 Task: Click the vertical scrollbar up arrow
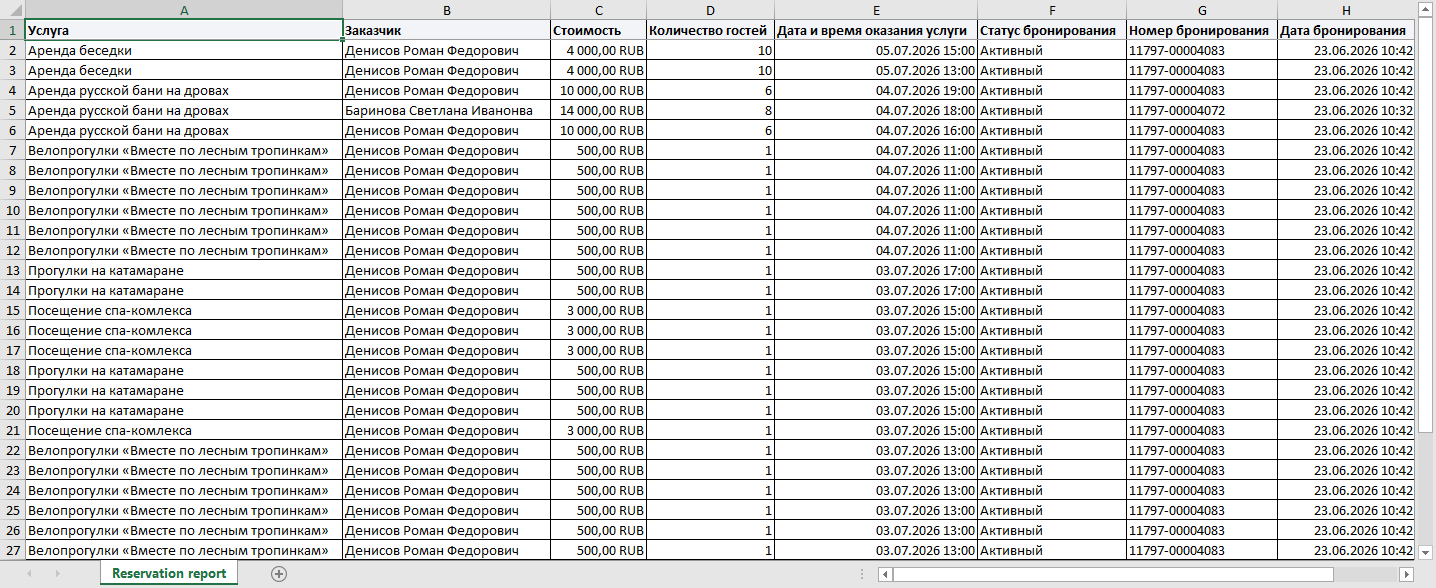click(1425, 9)
